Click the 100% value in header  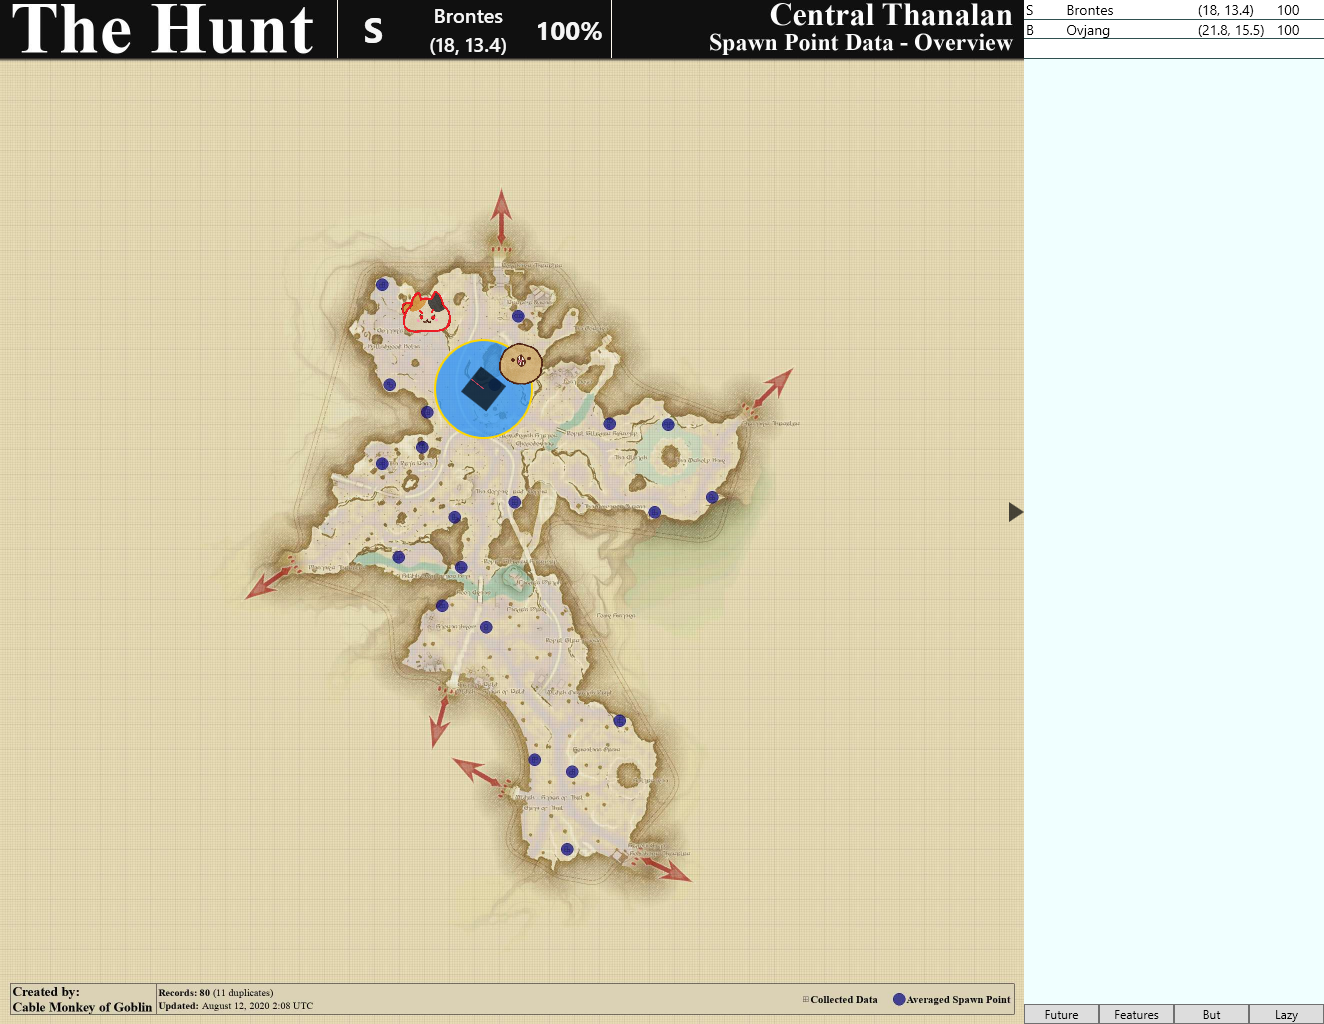(x=569, y=31)
